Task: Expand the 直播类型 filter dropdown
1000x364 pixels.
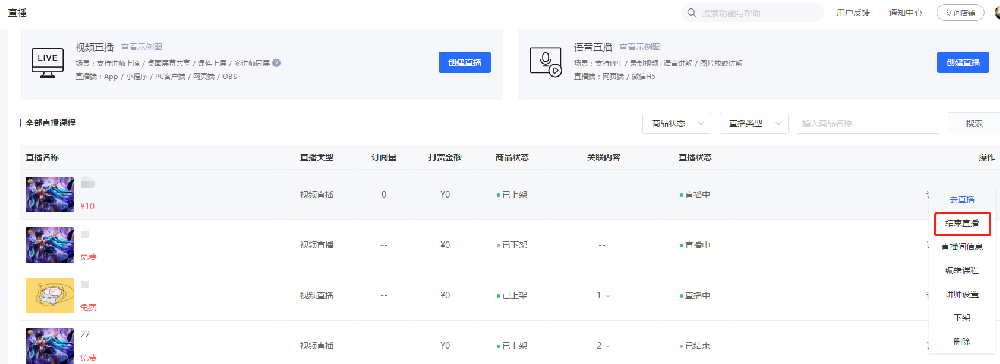Action: tap(754, 124)
